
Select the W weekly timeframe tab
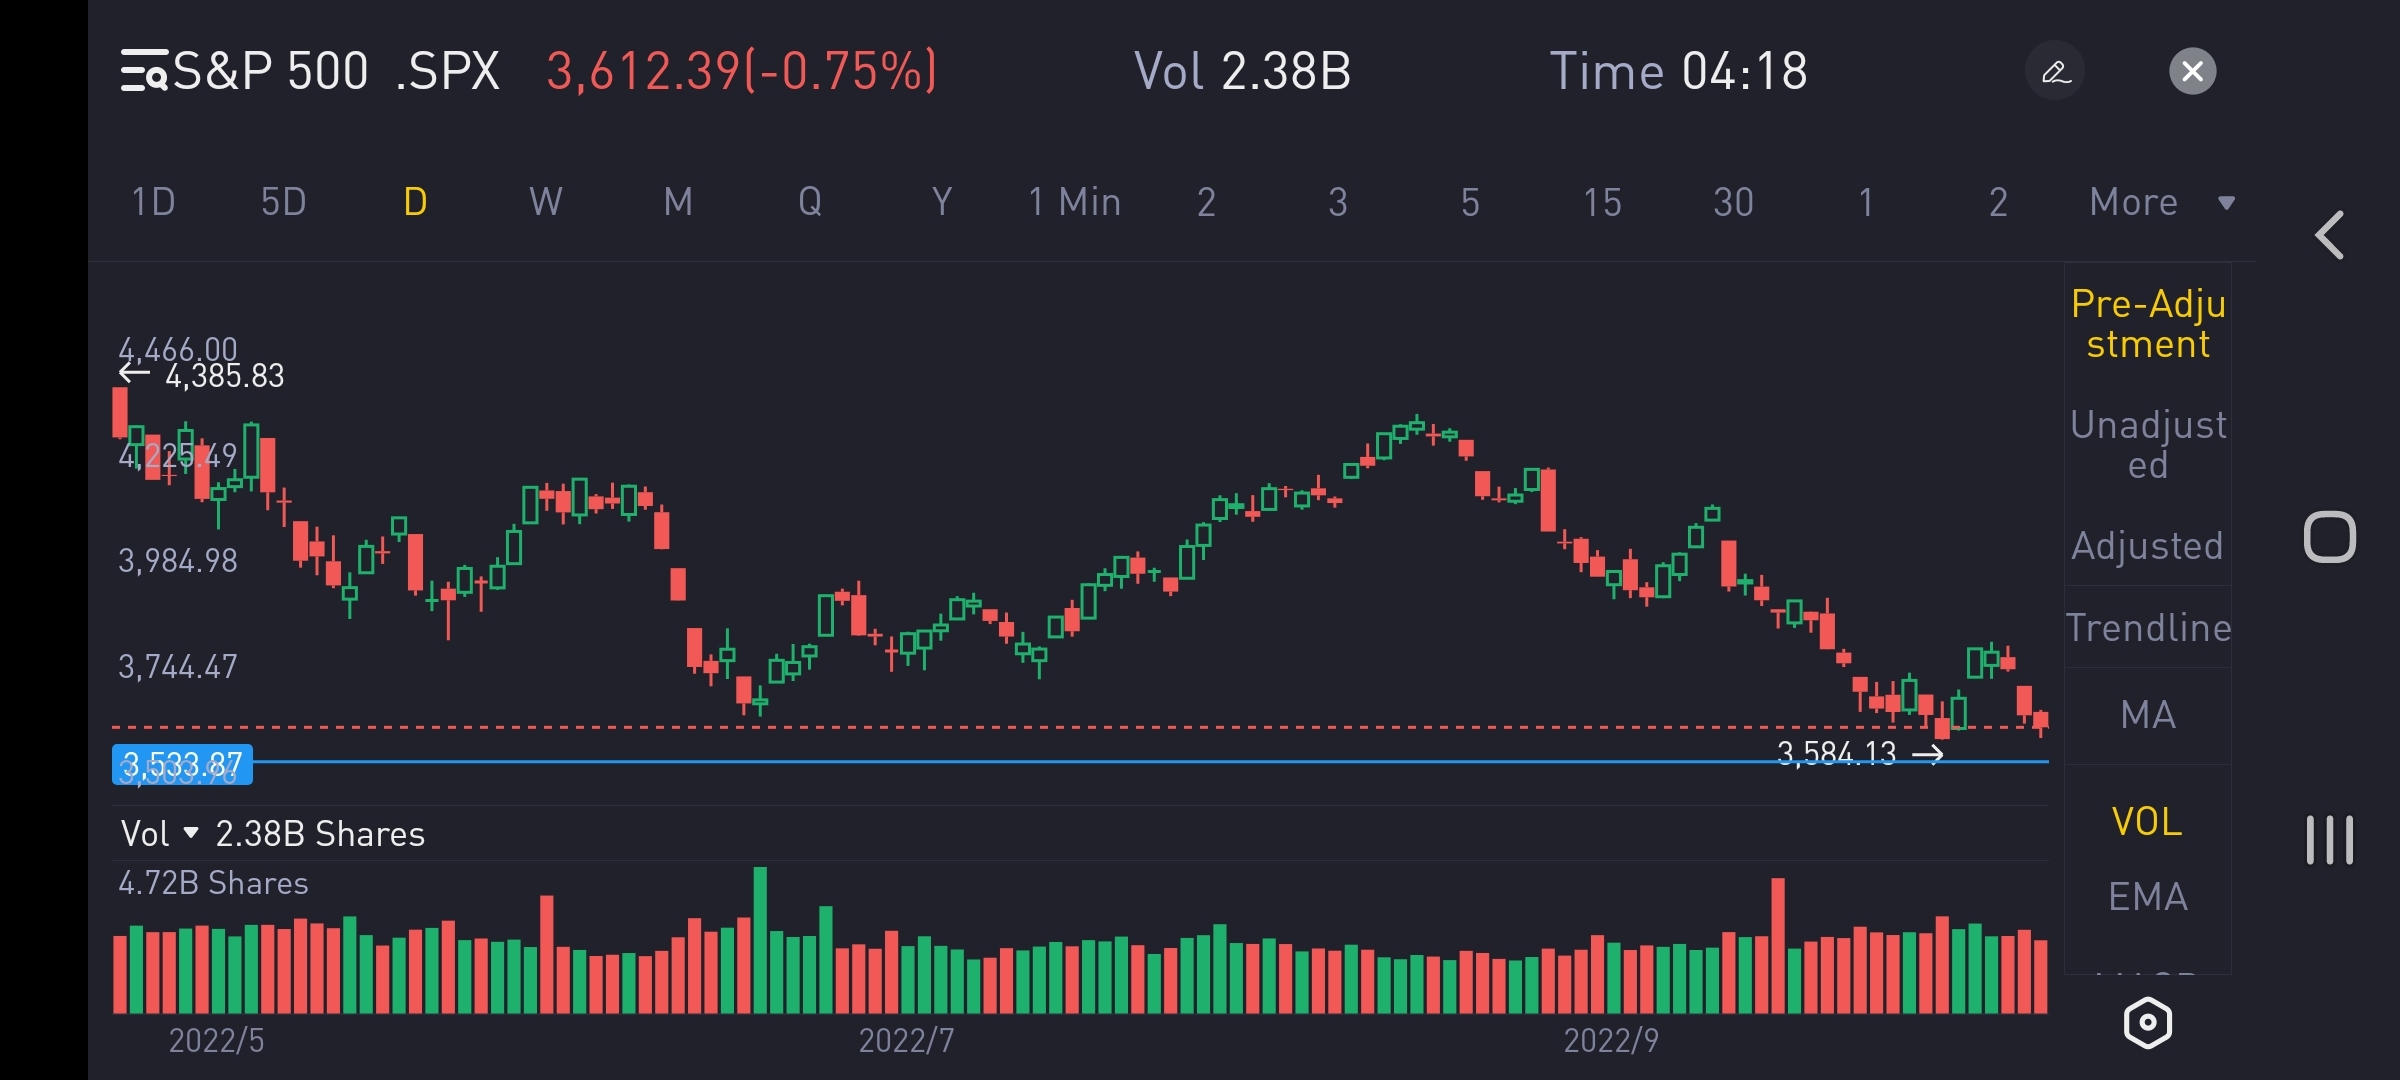point(545,202)
